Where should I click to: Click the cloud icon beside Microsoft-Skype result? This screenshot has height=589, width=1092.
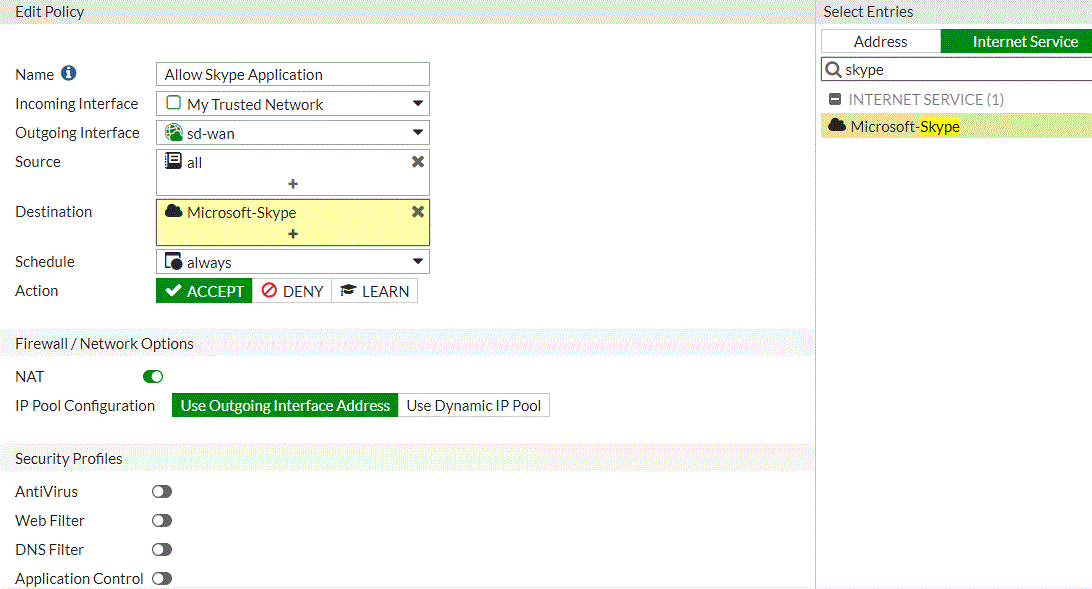[x=836, y=125]
